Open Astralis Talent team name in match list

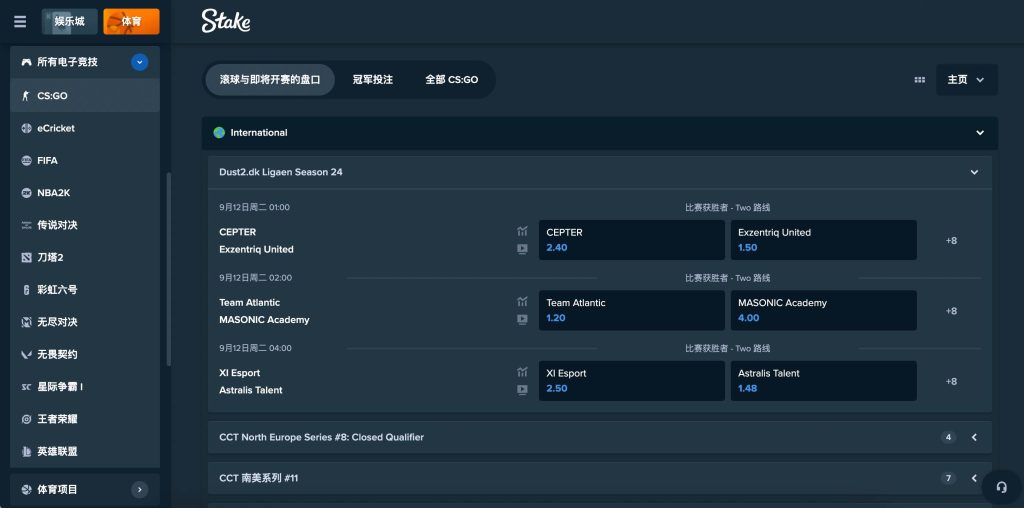(x=251, y=390)
